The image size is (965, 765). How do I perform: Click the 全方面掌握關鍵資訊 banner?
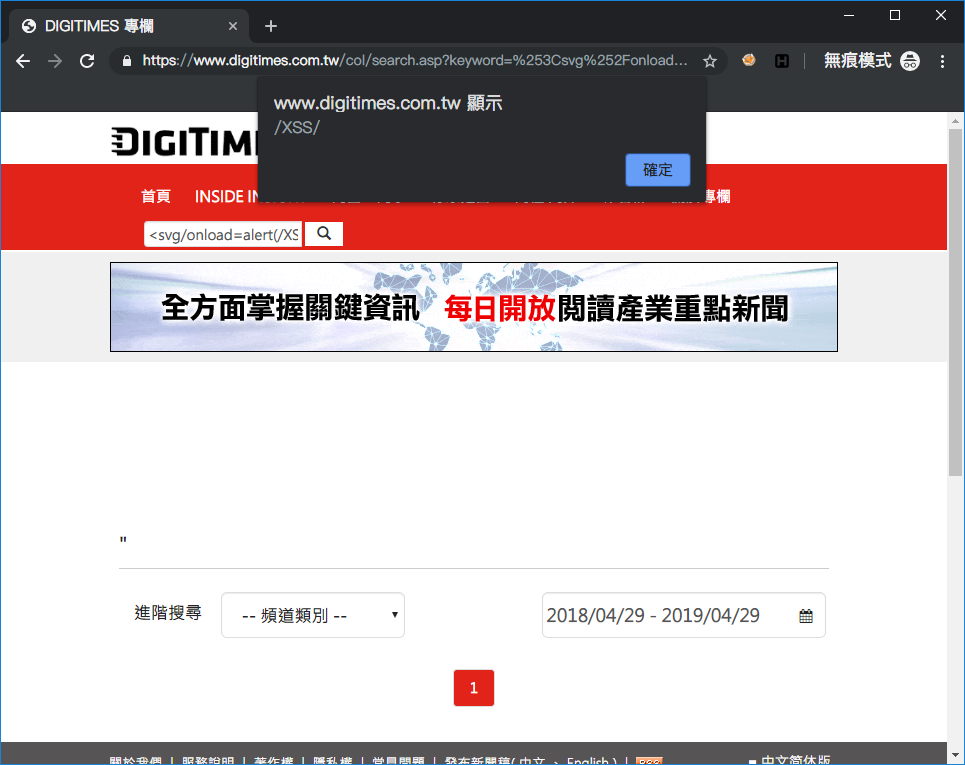coord(474,307)
